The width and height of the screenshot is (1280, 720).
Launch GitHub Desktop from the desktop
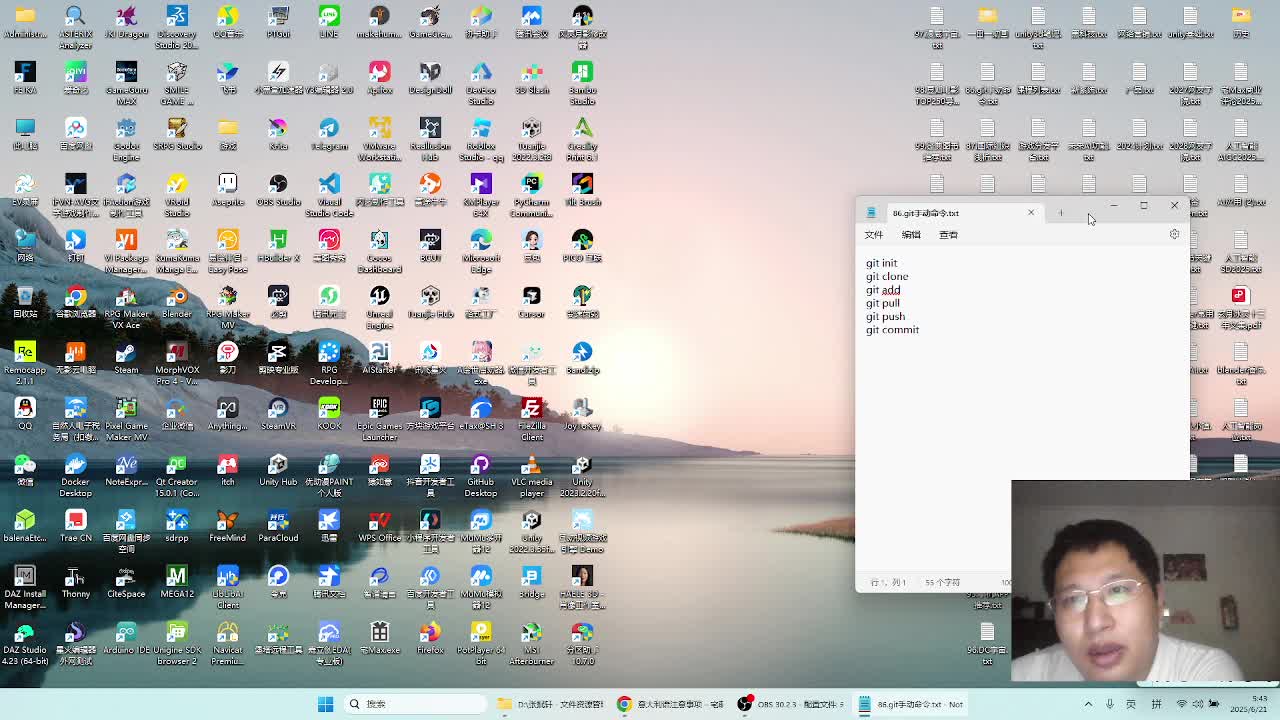pyautogui.click(x=481, y=466)
